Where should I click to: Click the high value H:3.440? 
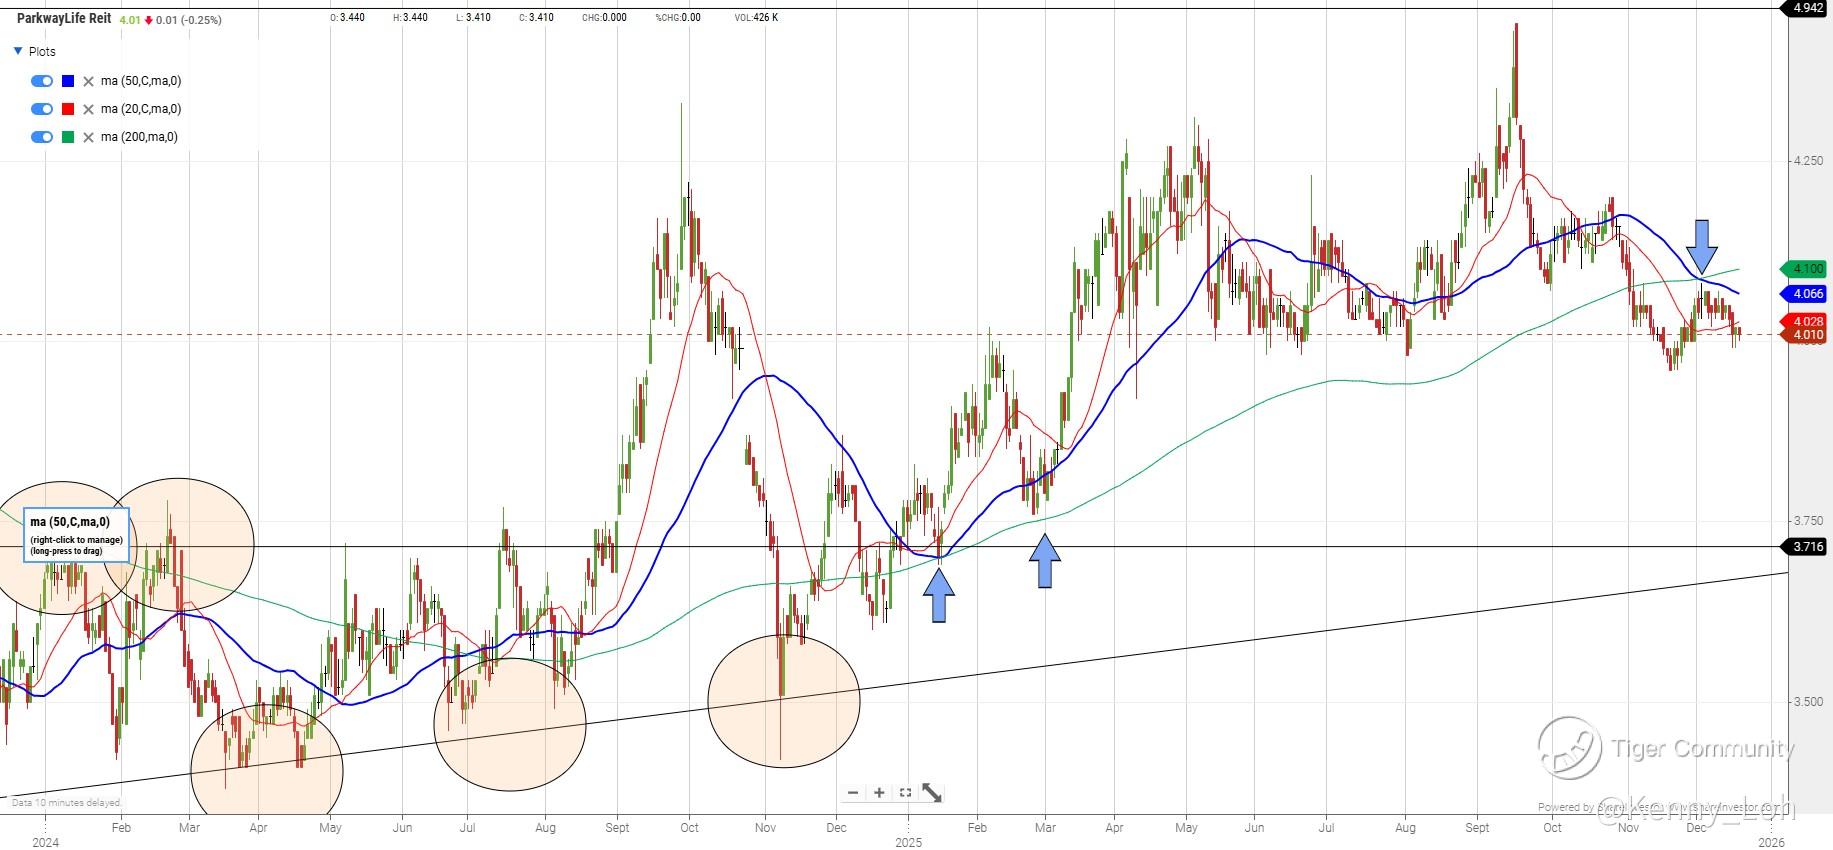point(410,18)
